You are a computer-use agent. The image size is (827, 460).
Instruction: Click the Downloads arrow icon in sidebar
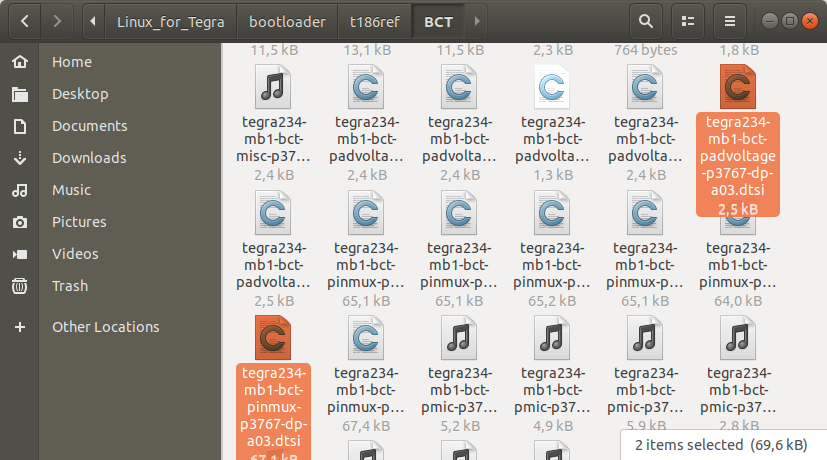click(x=20, y=158)
